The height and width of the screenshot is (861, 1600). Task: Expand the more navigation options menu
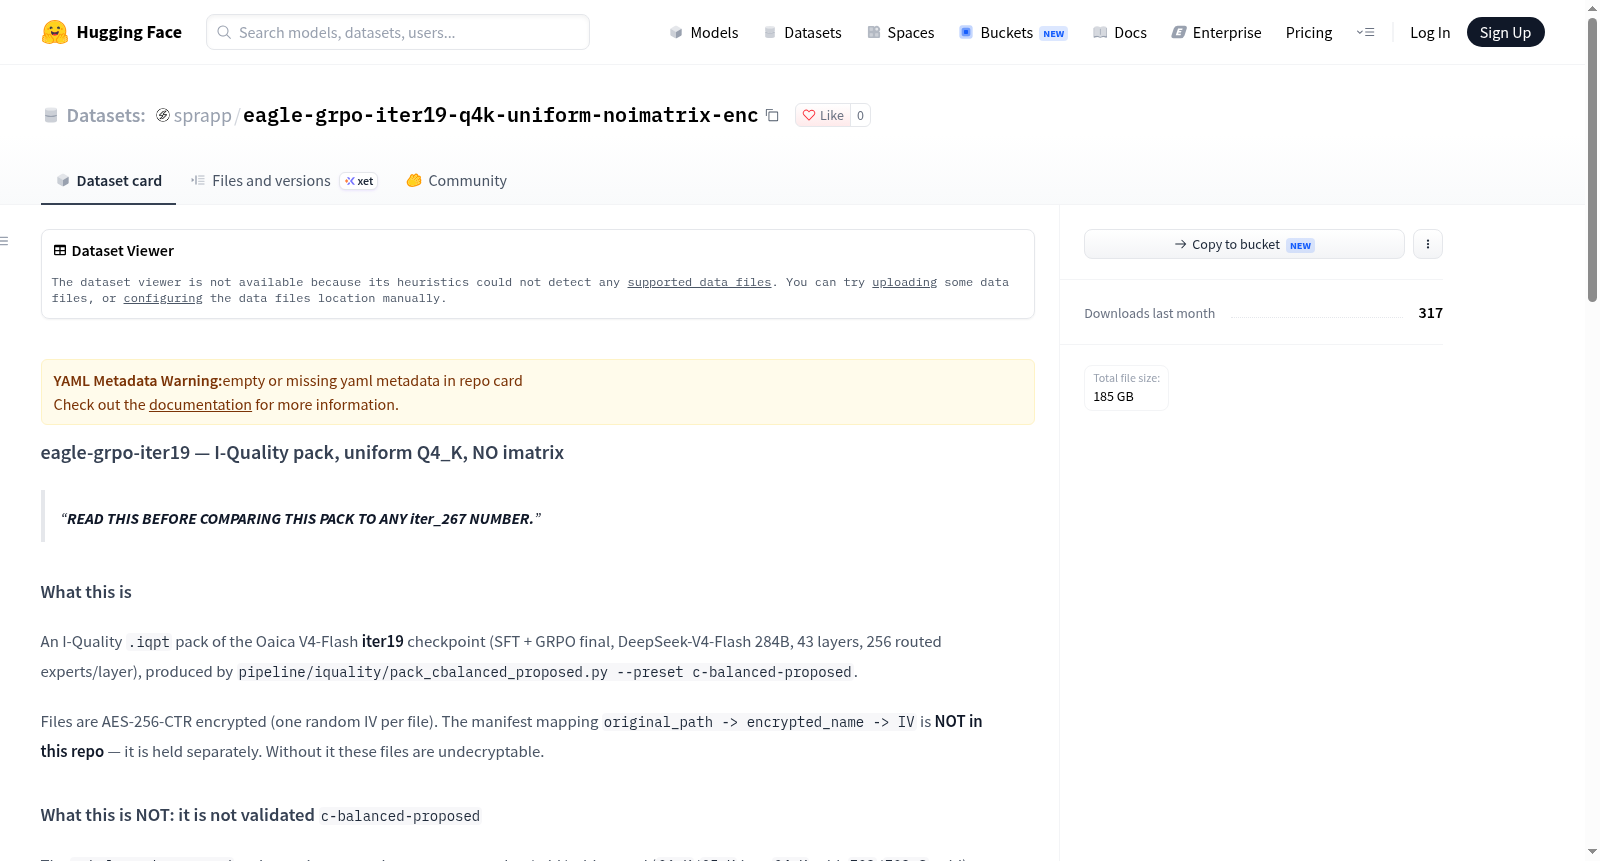coord(1365,32)
